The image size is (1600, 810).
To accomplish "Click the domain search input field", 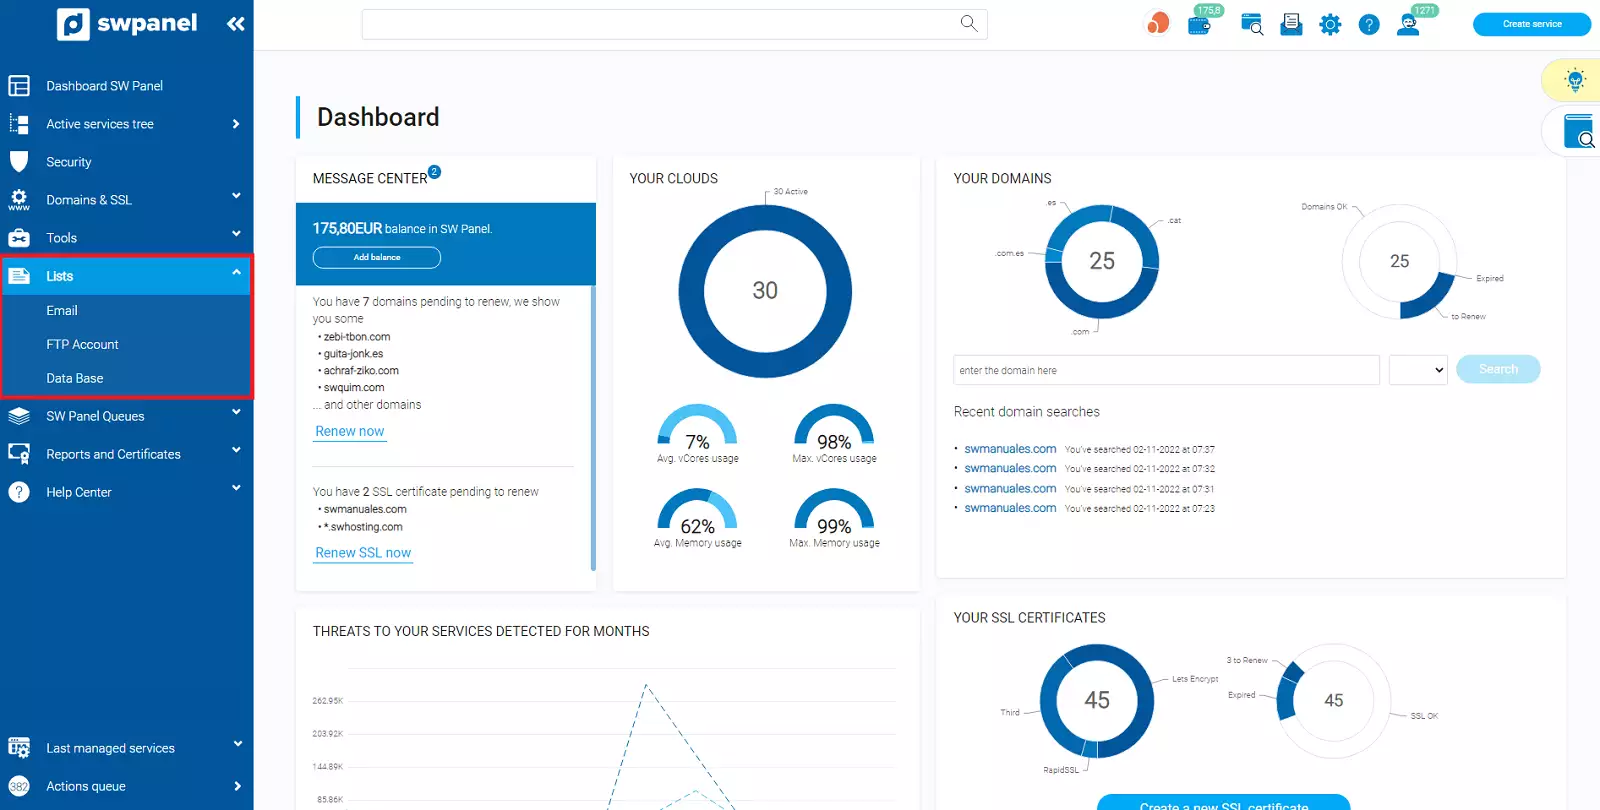I will click(x=1166, y=370).
